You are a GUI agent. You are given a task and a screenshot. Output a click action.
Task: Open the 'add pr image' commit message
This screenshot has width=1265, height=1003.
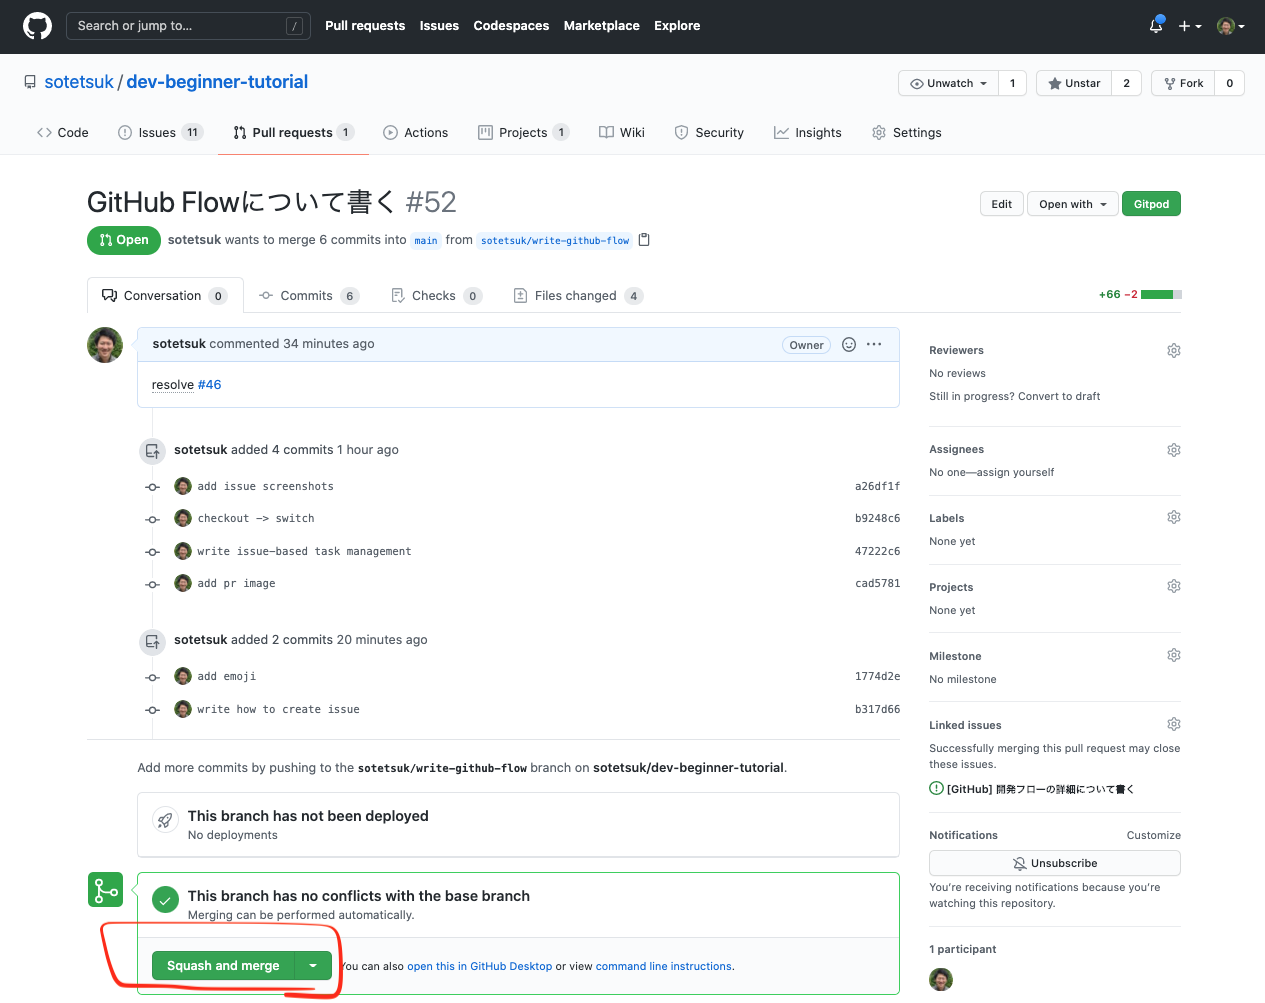[236, 584]
